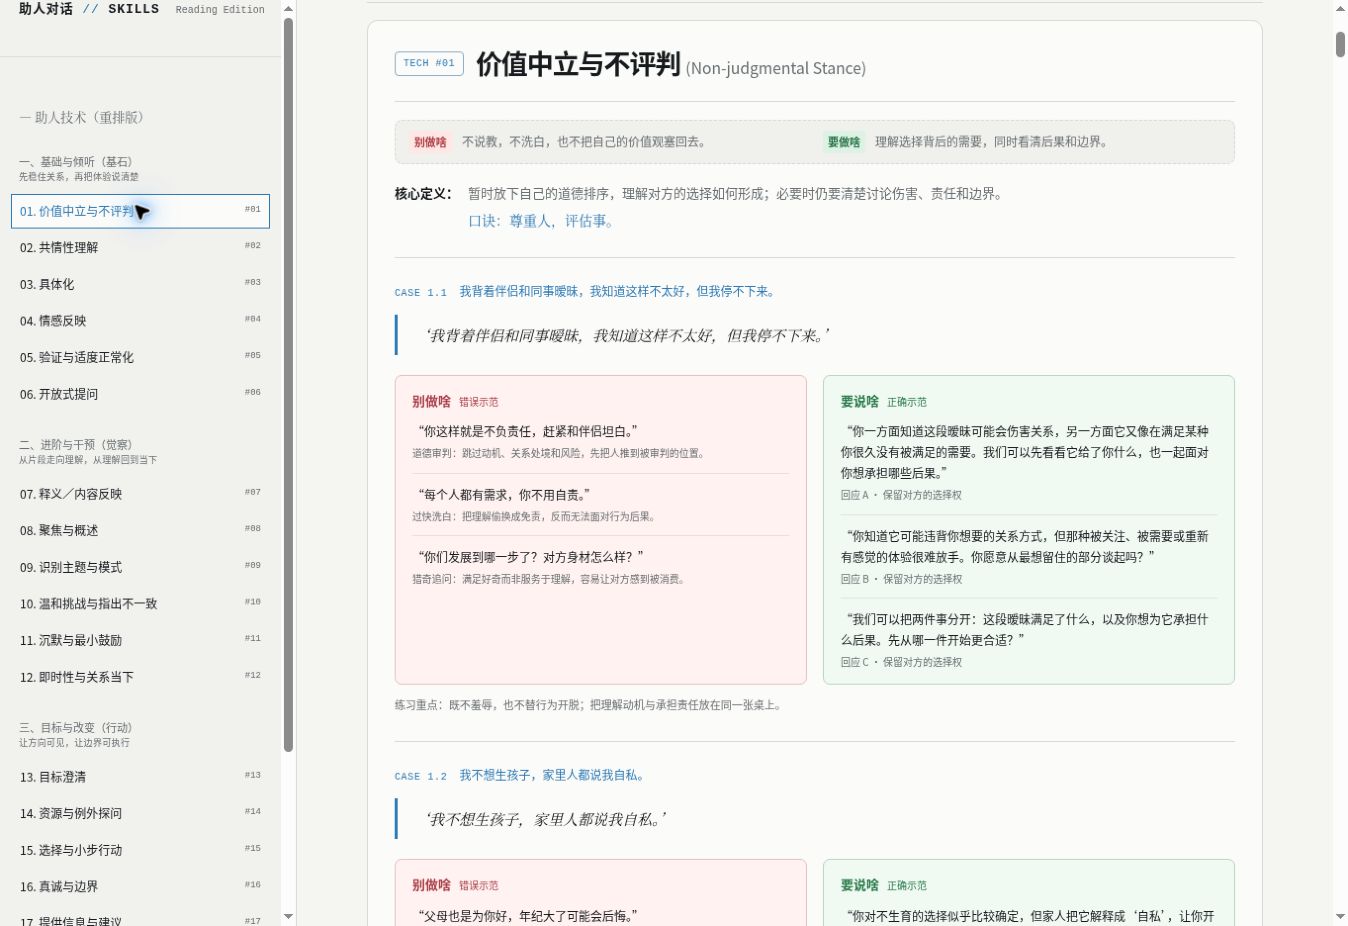Select sidebar item 08. 聚焦与概述
This screenshot has width=1348, height=926.
(x=140, y=530)
